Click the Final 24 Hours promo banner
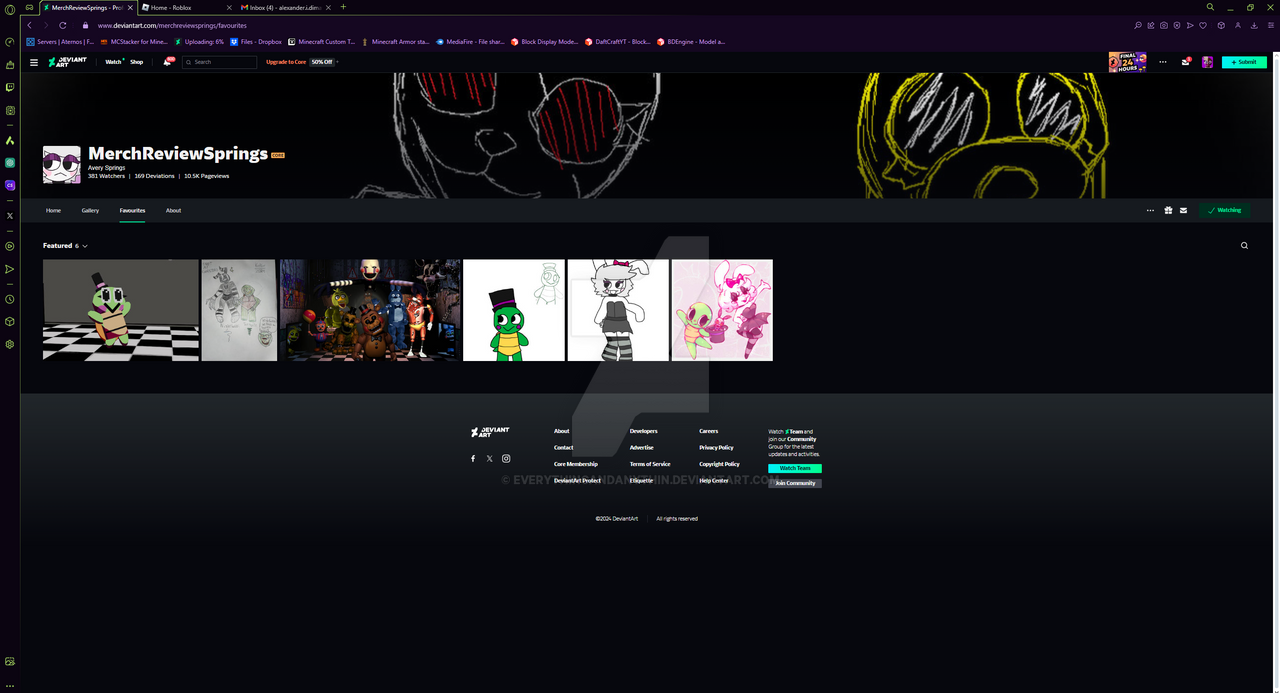Screen dimensions: 1280x693 coord(1127,62)
